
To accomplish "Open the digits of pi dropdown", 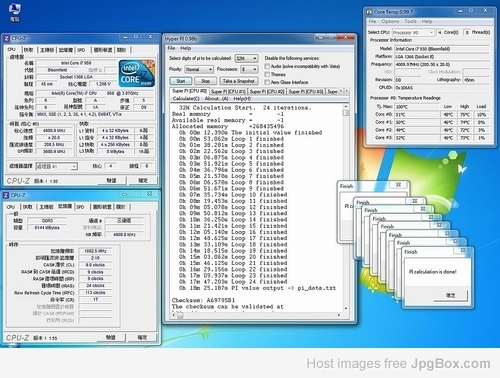I will (246, 58).
